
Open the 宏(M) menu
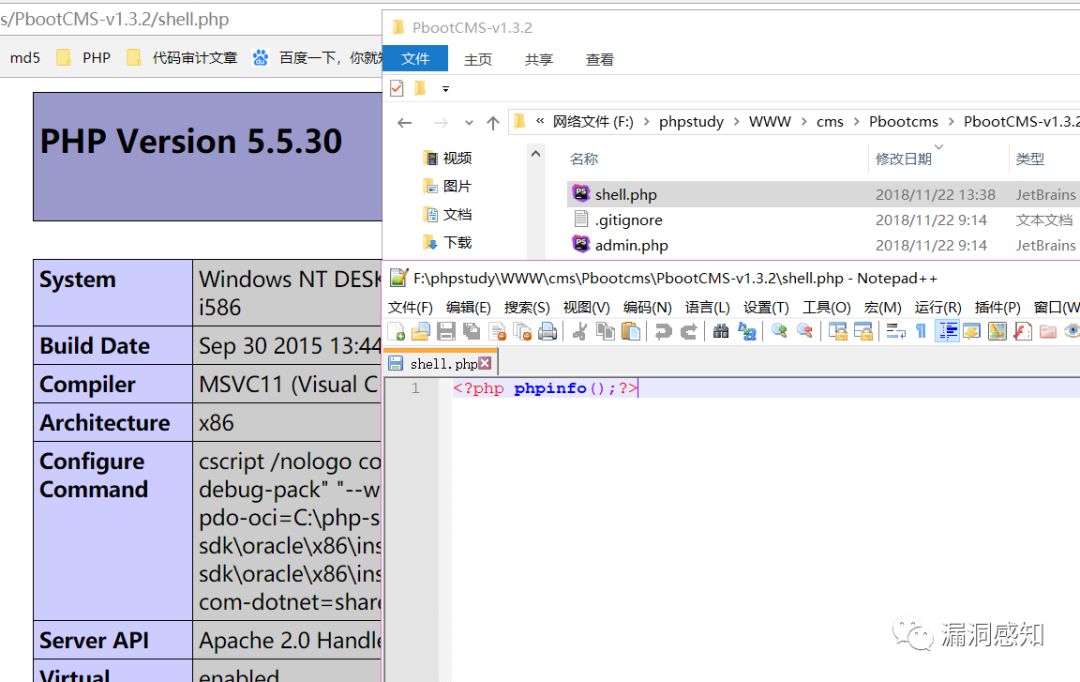click(882, 307)
